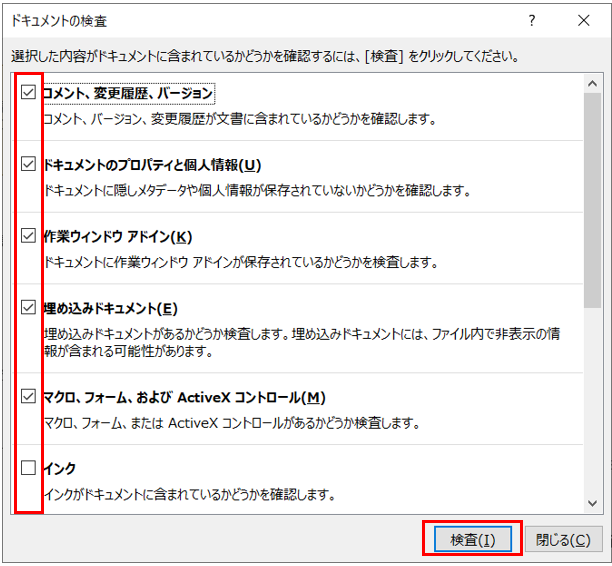Enable the インク checkbox
This screenshot has width=612, height=566.
[x=28, y=468]
